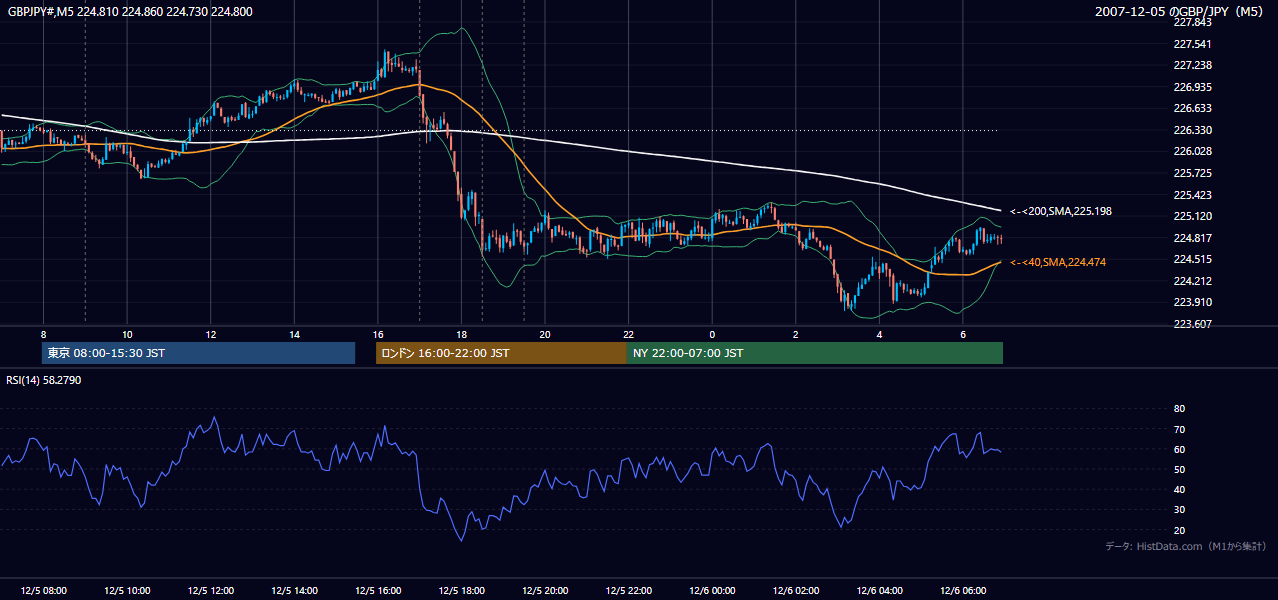Select the ロンドン 16:00-22:00 JST session bar

point(501,353)
